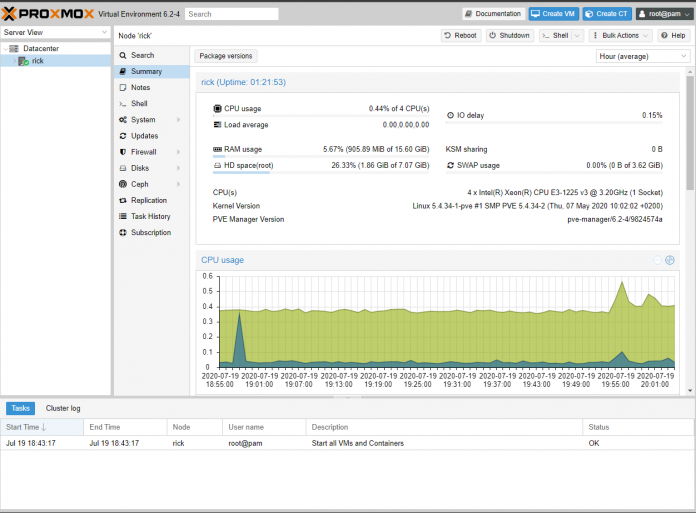Screen dimensions: 696x513
Task: Open Task History for node rick
Action: 150,216
